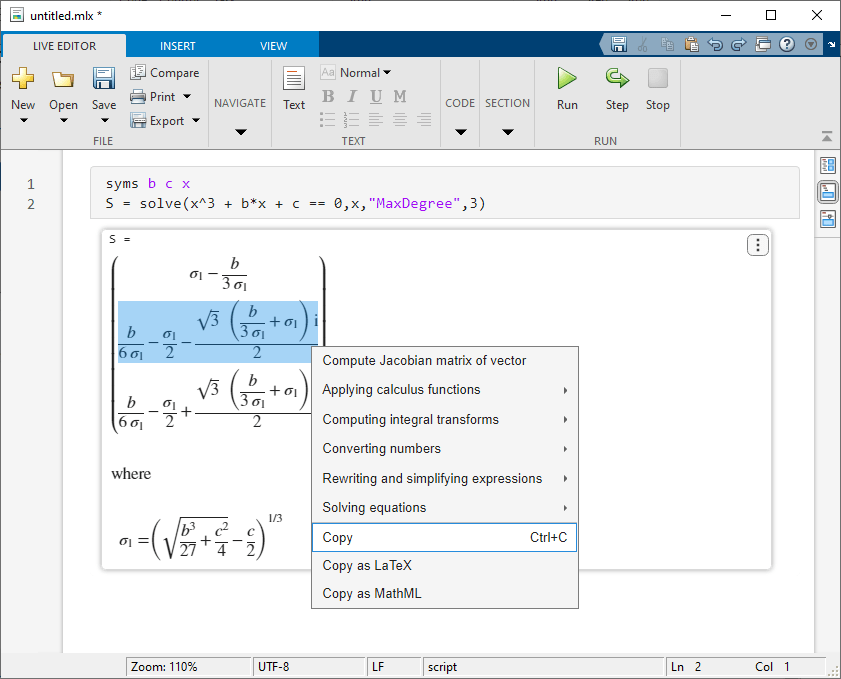This screenshot has width=841, height=679.
Task: Click the quick access Paste clipboard icon
Action: 691,44
